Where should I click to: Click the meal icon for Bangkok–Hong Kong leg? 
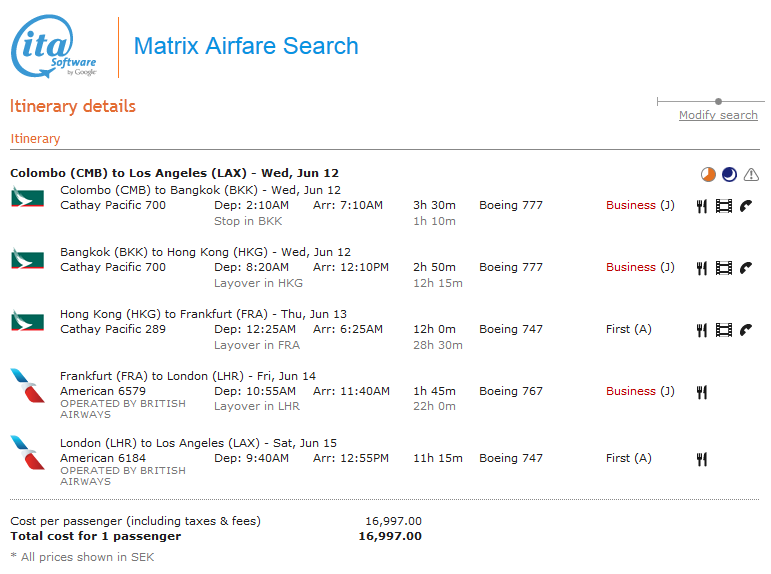pos(702,268)
